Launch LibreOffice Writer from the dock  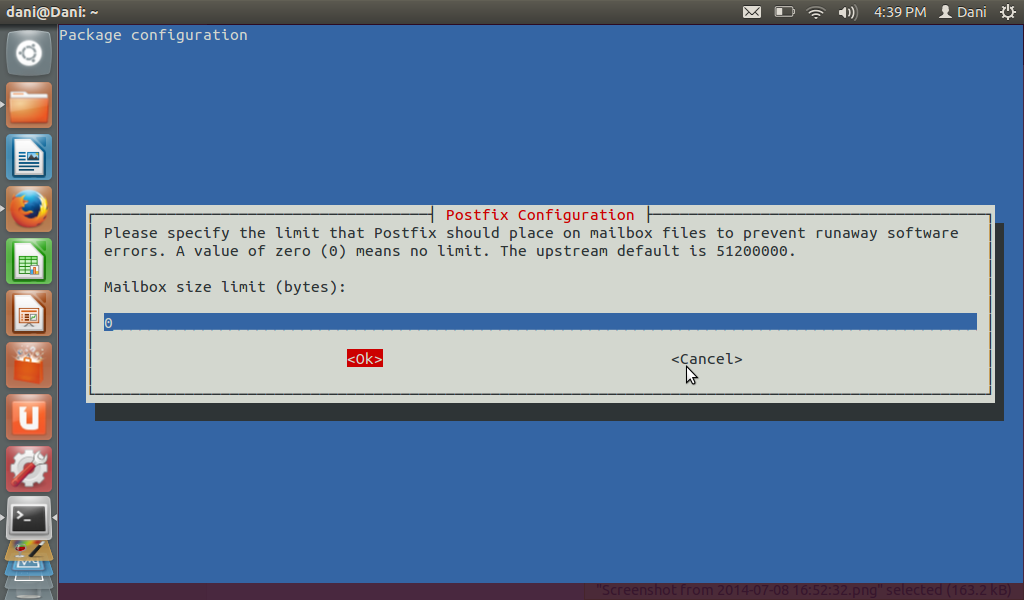coord(29,157)
